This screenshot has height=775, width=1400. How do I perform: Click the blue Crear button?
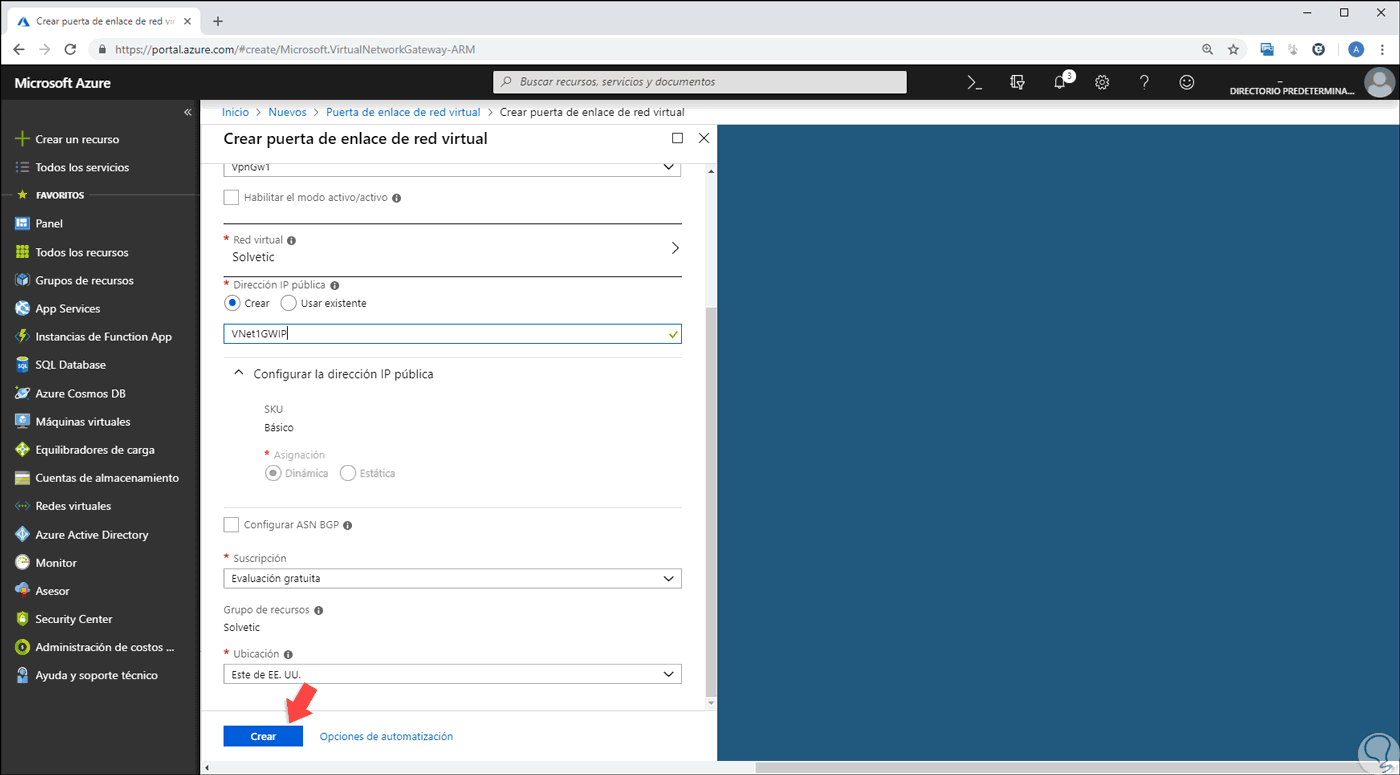point(263,736)
